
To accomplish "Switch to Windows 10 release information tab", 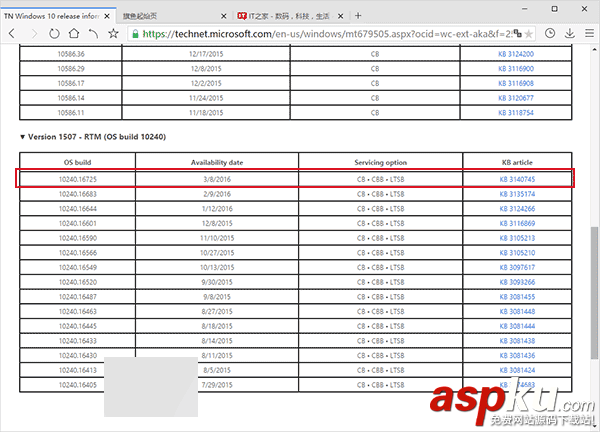I will (x=52, y=16).
